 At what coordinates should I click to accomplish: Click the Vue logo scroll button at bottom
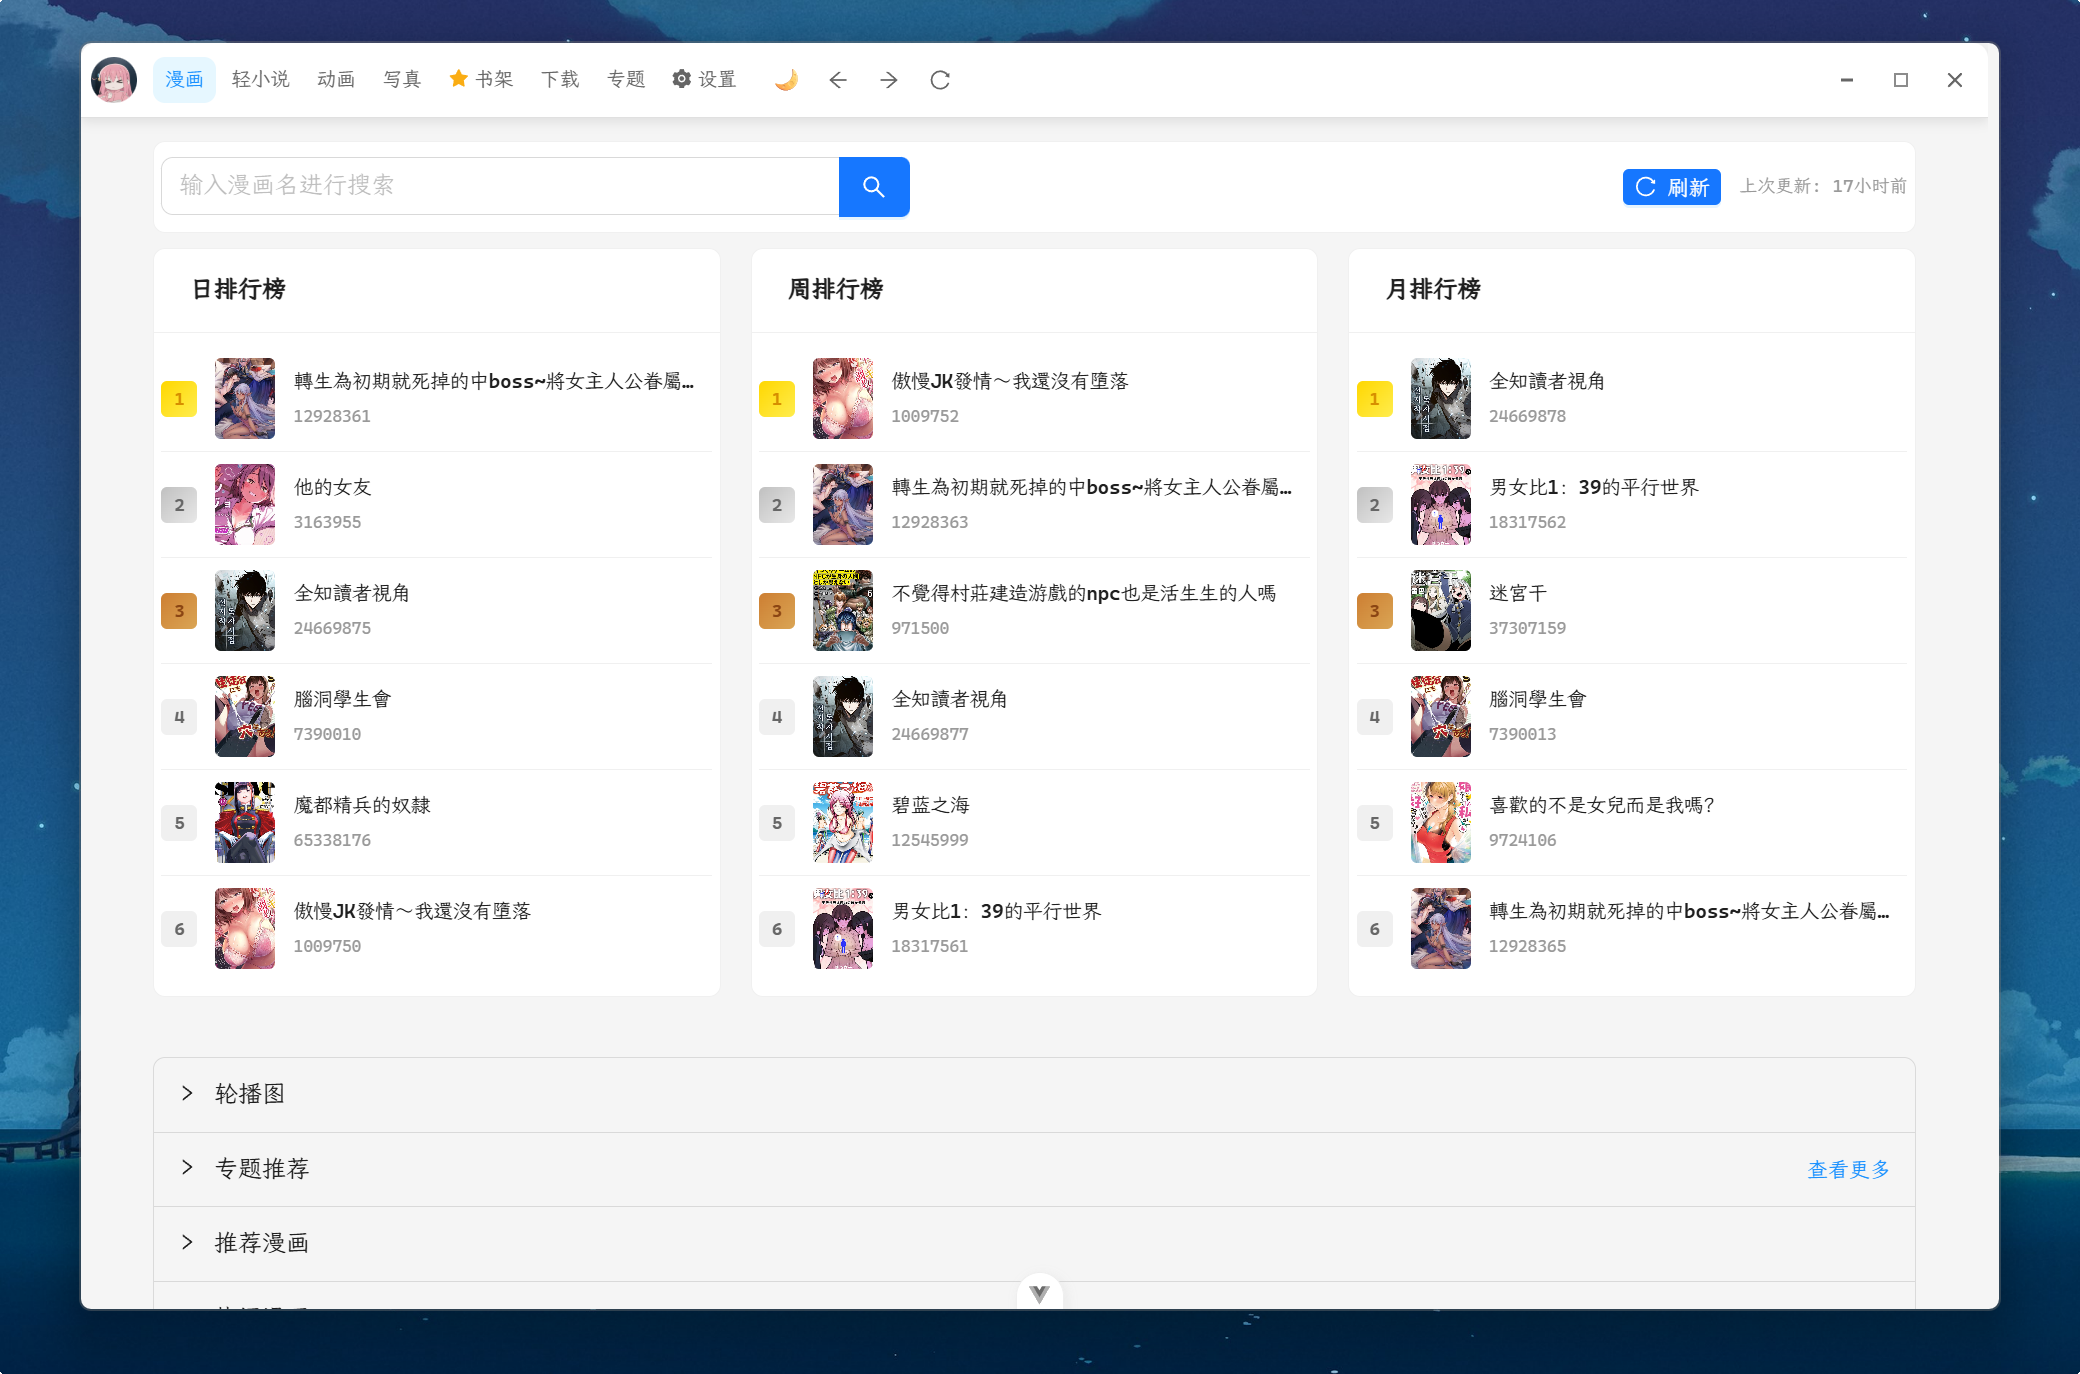1039,1293
